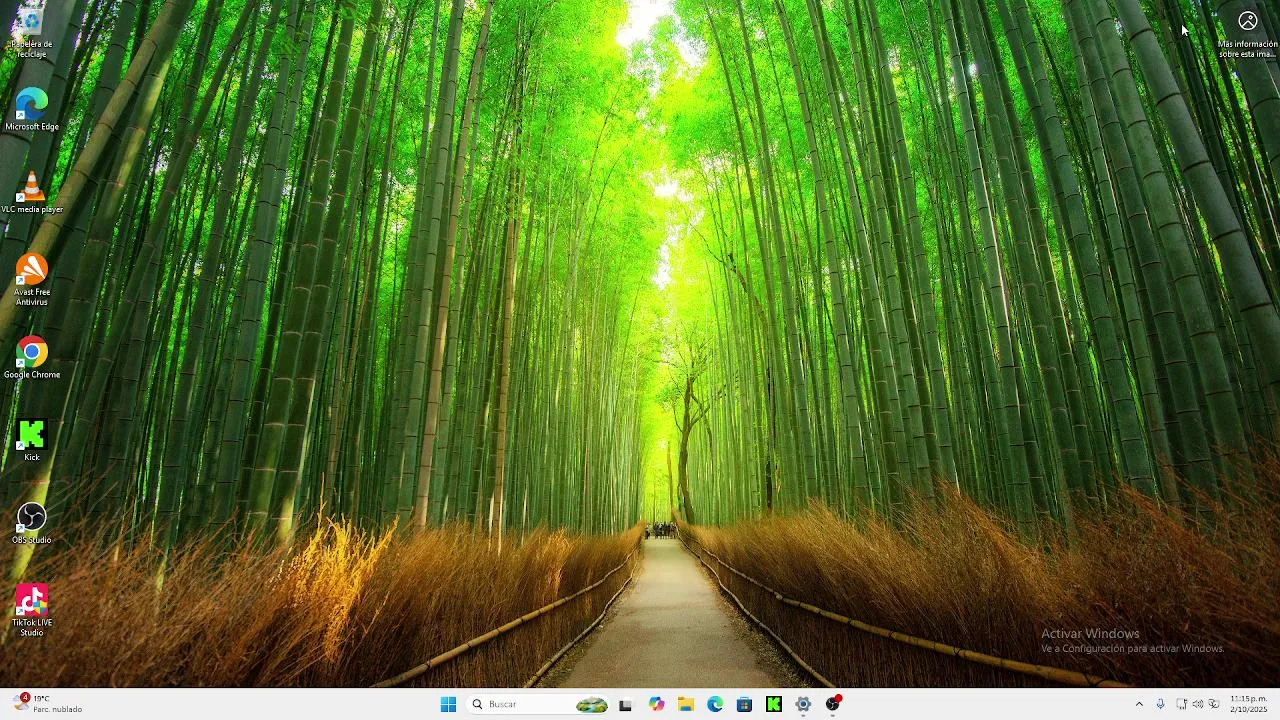Screen dimensions: 1280x720
Task: Click the microphone icon in system tray
Action: (1160, 704)
